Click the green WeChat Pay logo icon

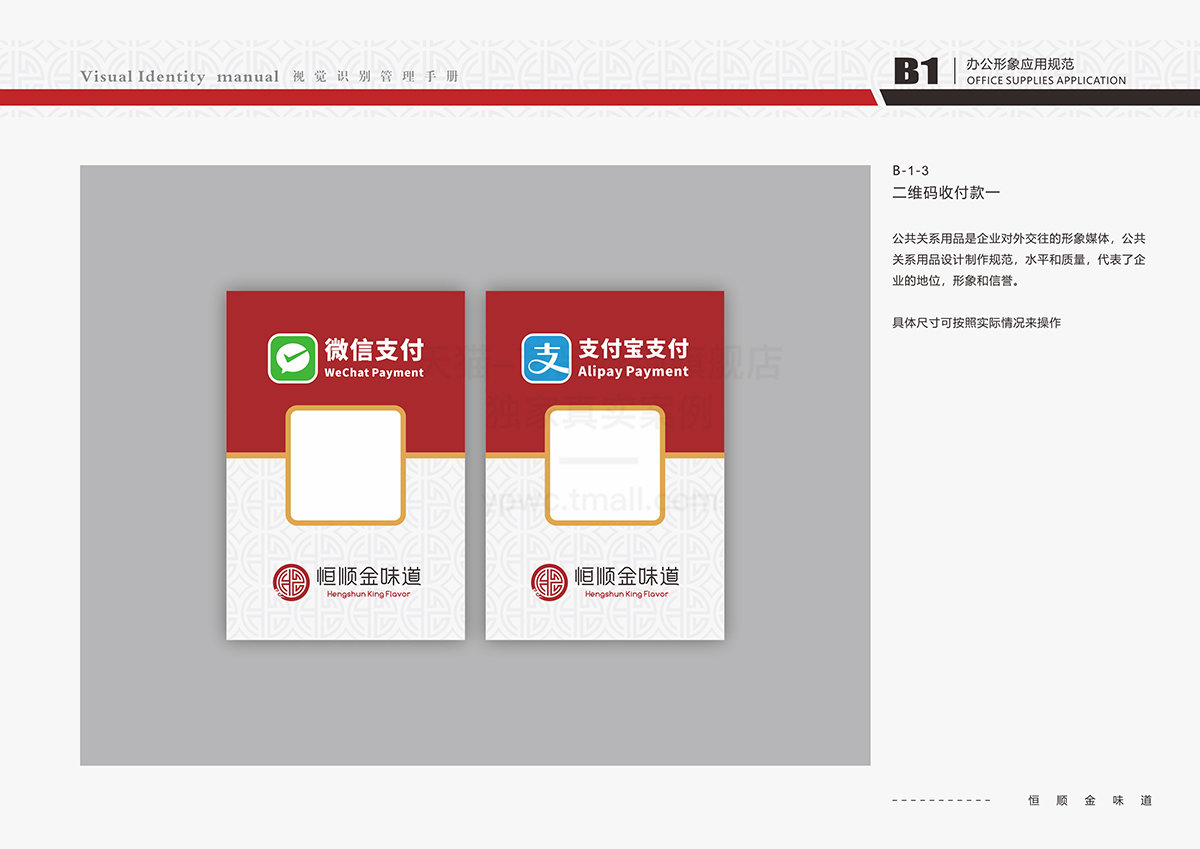pyautogui.click(x=293, y=359)
